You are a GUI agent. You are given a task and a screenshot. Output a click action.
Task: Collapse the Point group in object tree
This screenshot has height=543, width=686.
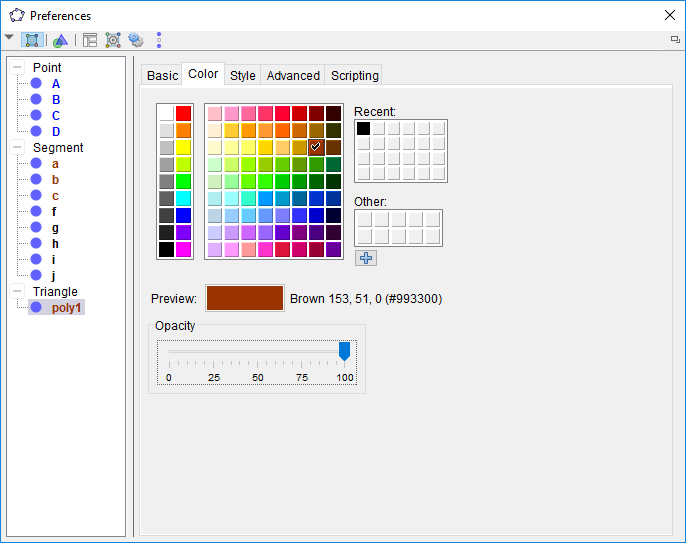pos(17,68)
